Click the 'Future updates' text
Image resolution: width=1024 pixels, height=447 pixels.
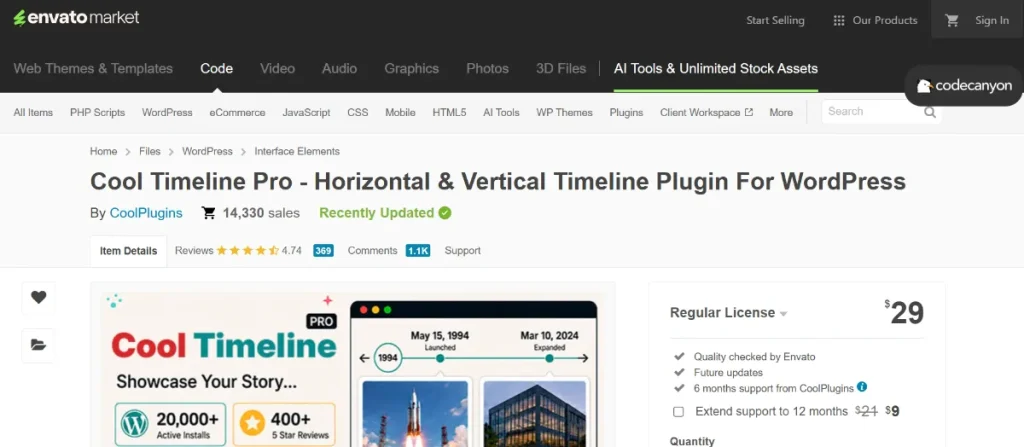coord(728,372)
